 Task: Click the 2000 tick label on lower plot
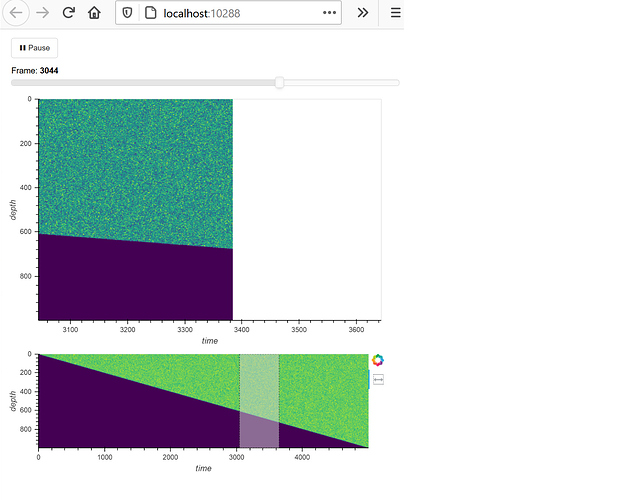tap(170, 457)
